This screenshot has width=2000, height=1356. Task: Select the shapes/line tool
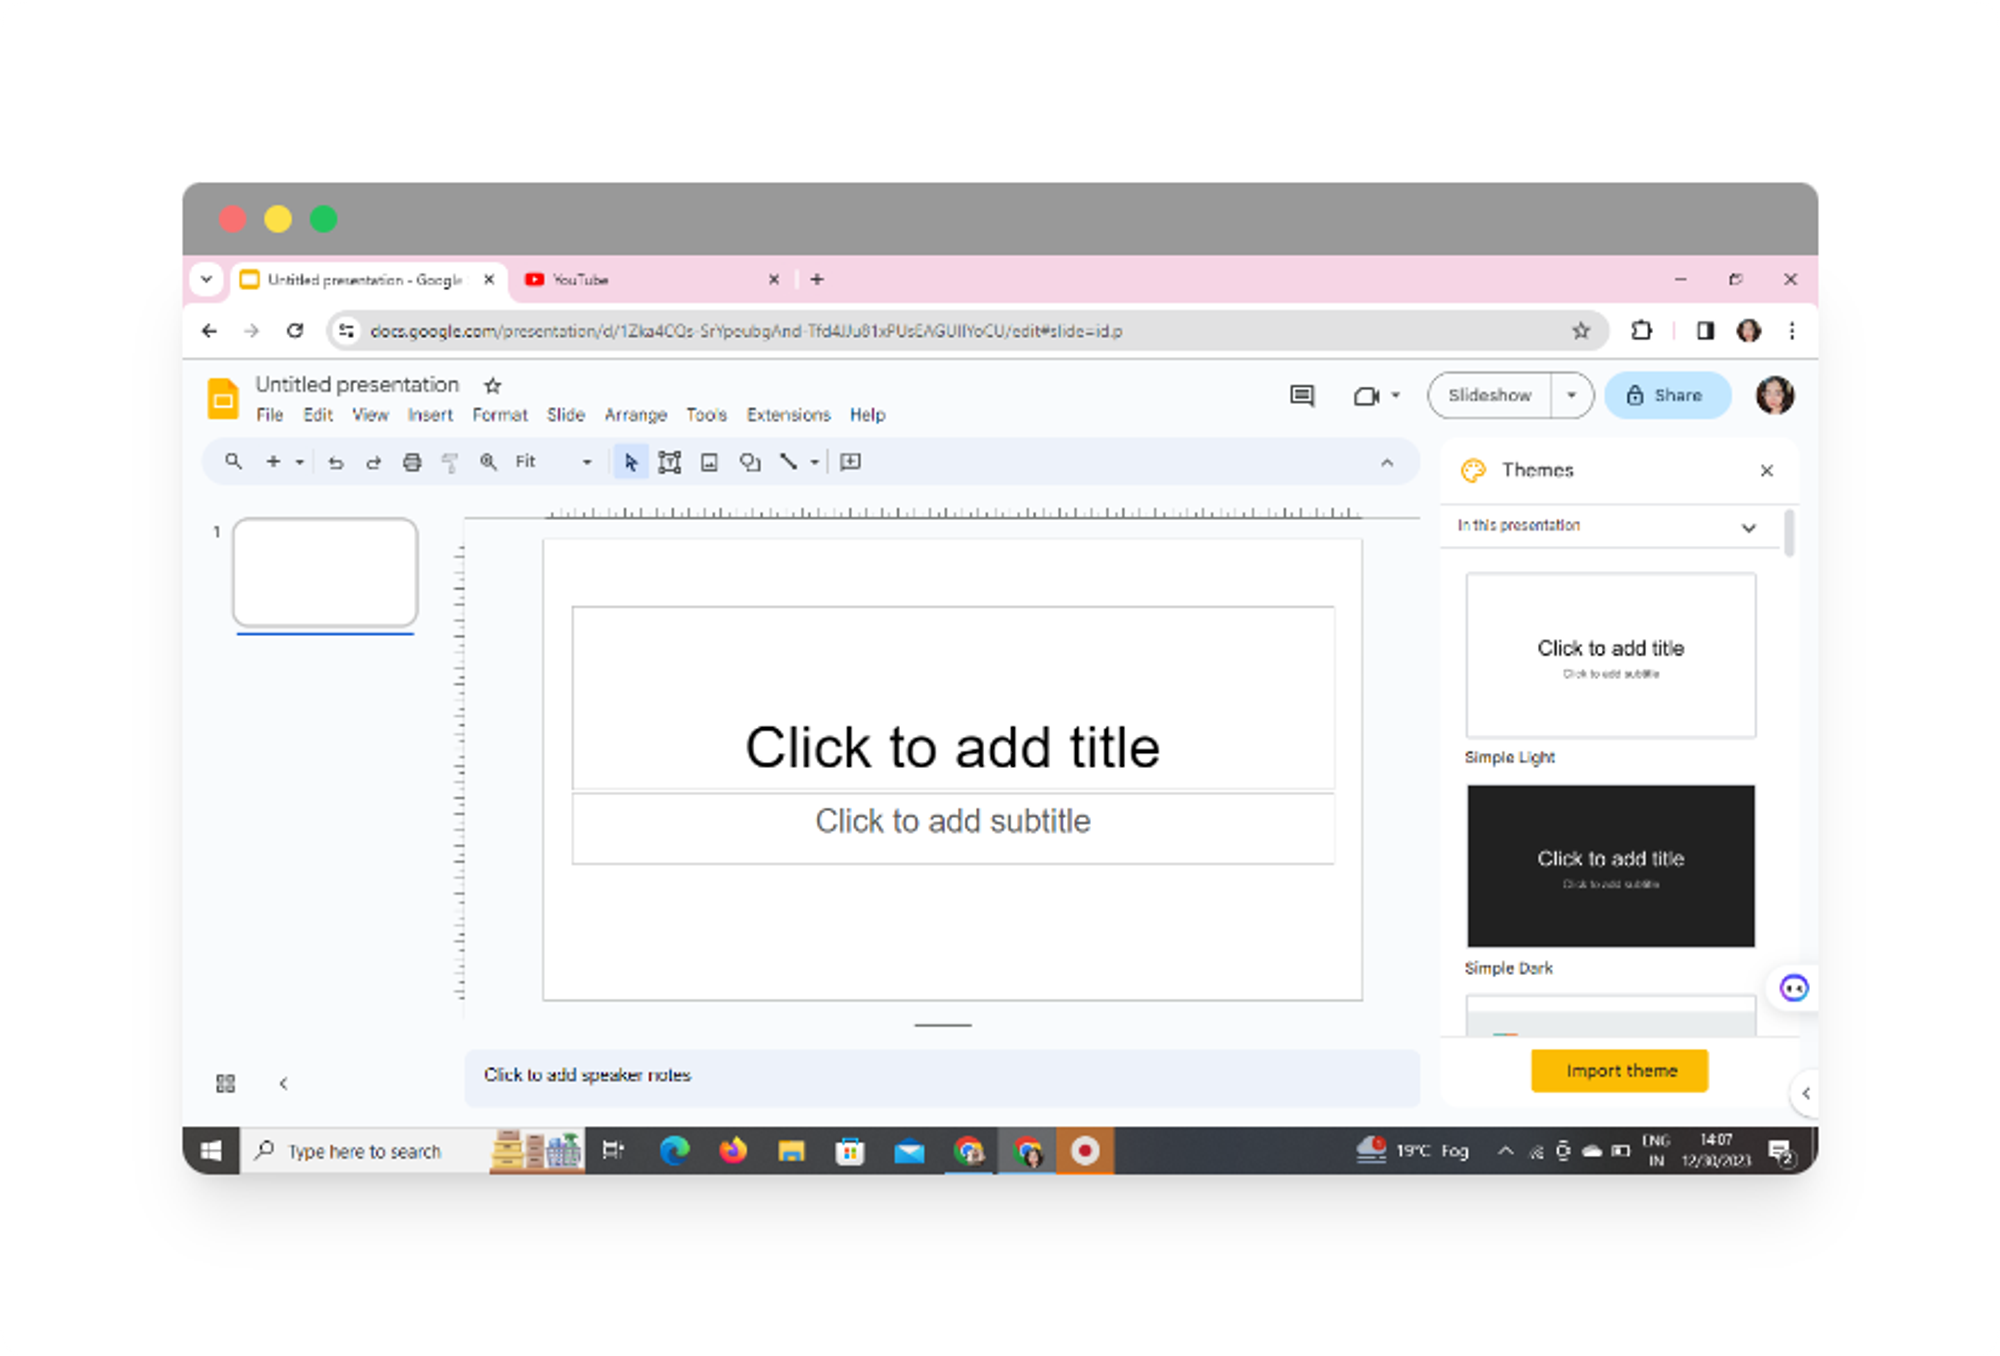[x=788, y=462]
